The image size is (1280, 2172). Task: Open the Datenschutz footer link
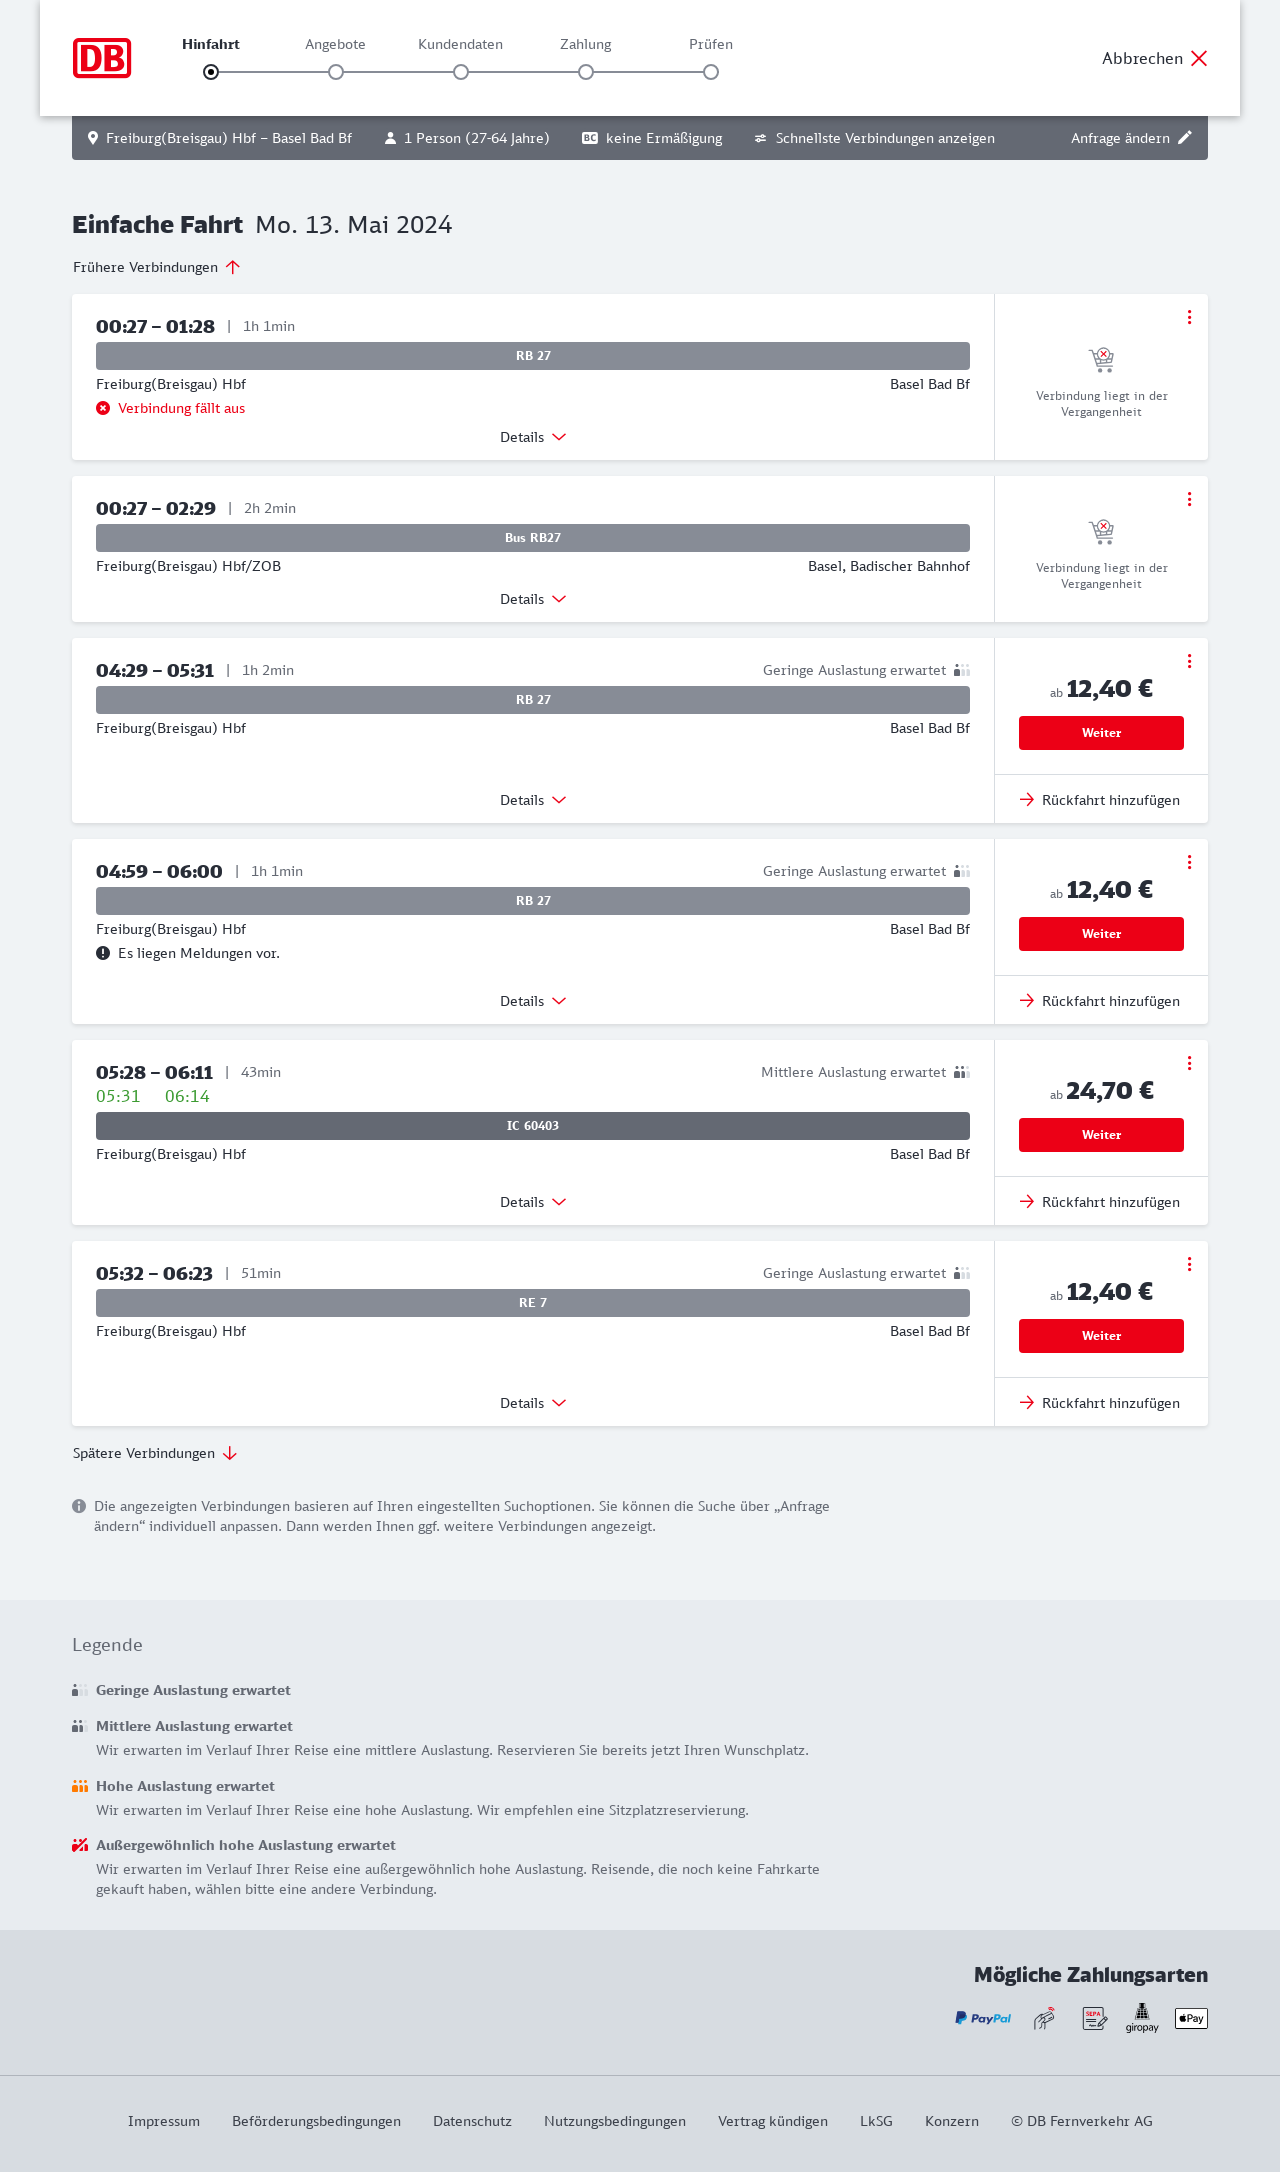coord(472,2121)
